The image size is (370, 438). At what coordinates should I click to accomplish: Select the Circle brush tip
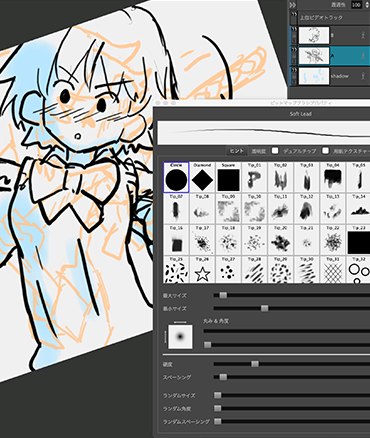(x=176, y=177)
